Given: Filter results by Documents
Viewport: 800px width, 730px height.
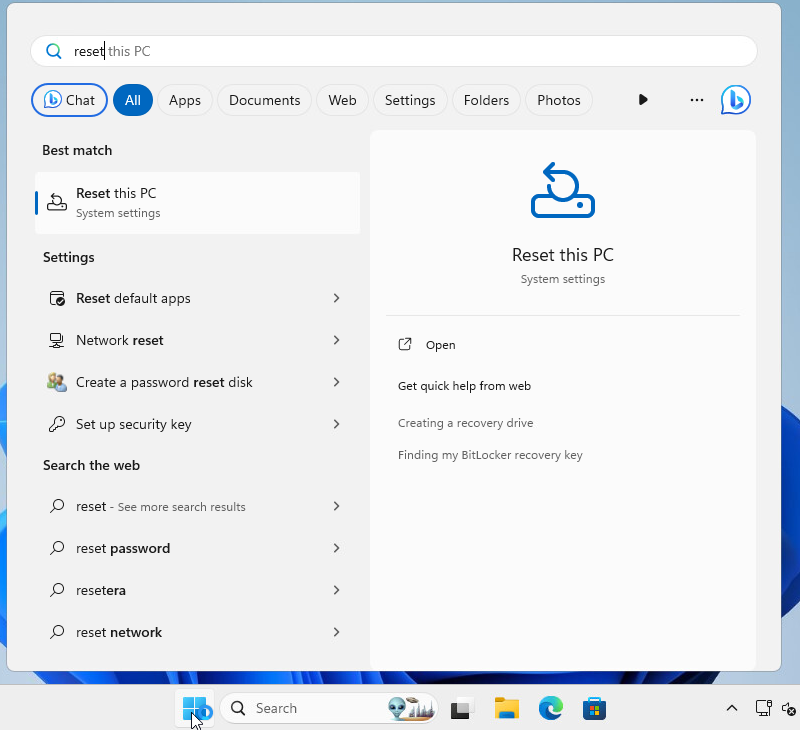Looking at the screenshot, I should [x=264, y=100].
